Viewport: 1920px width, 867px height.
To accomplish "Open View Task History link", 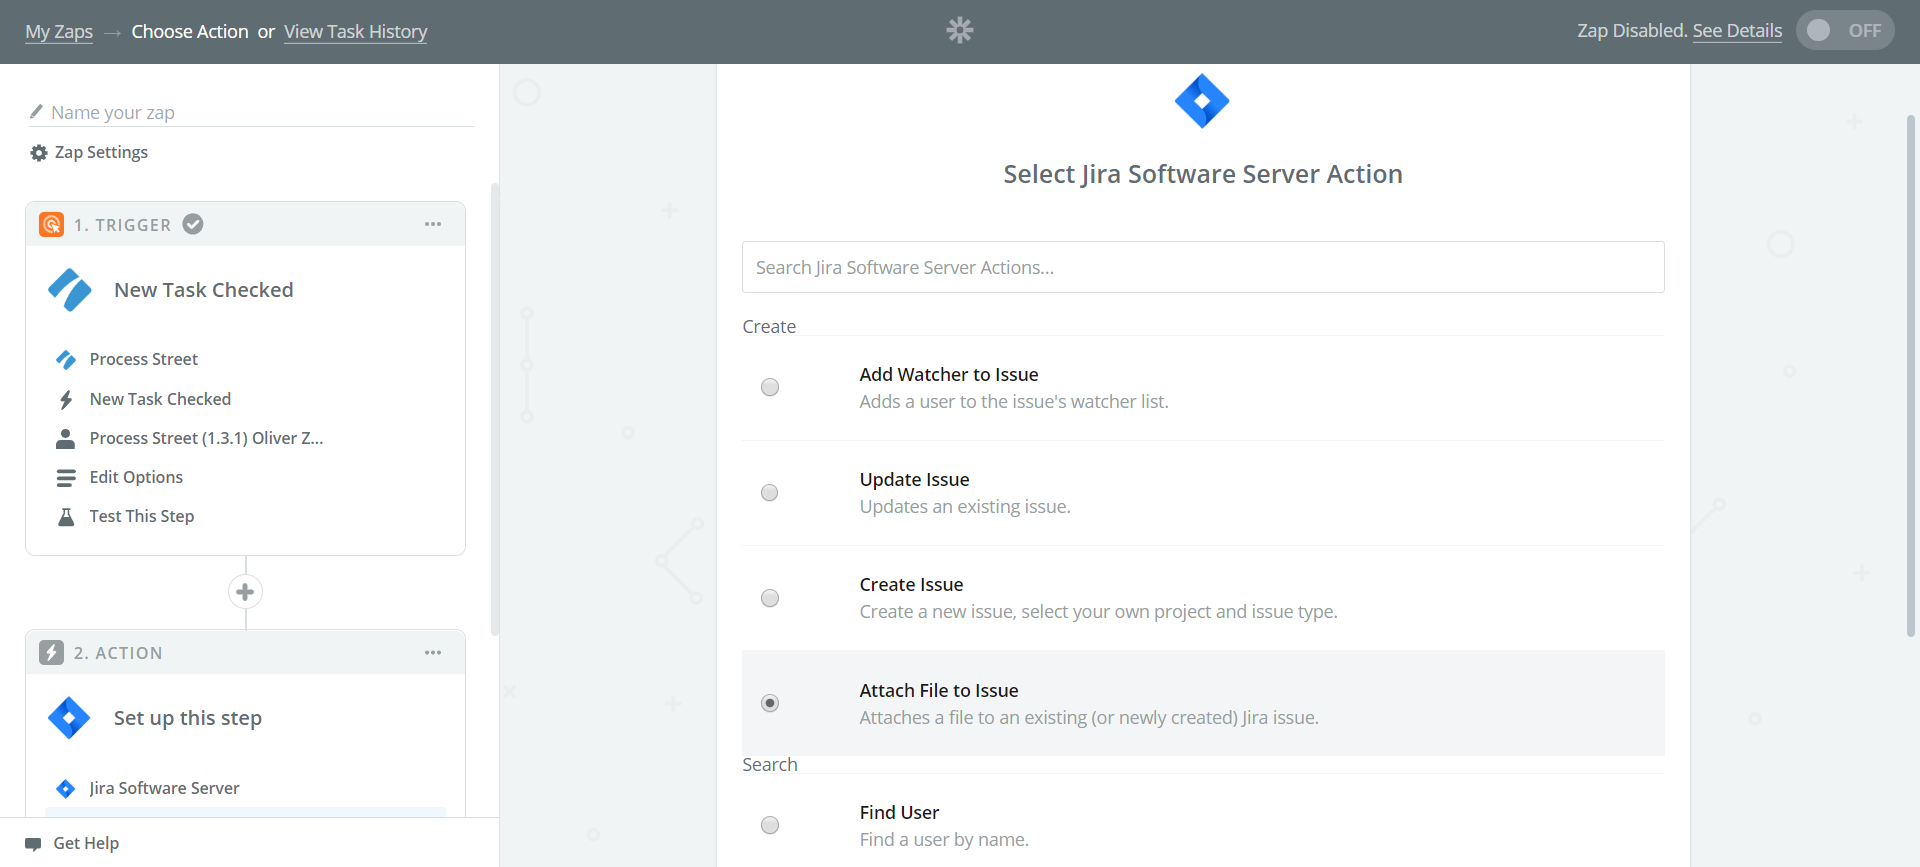I will click(x=355, y=31).
